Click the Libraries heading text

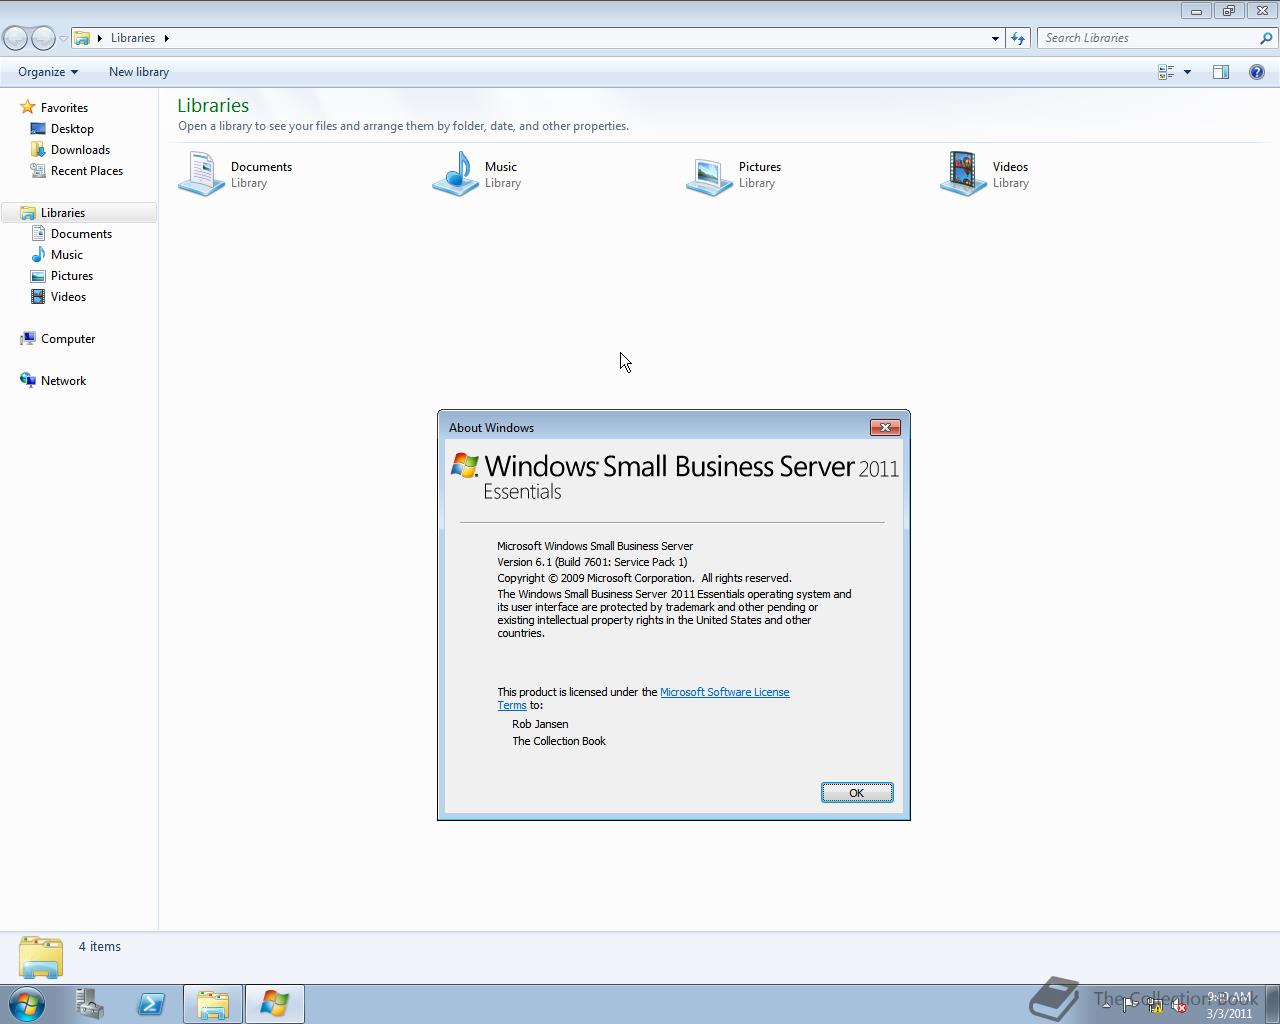(213, 105)
